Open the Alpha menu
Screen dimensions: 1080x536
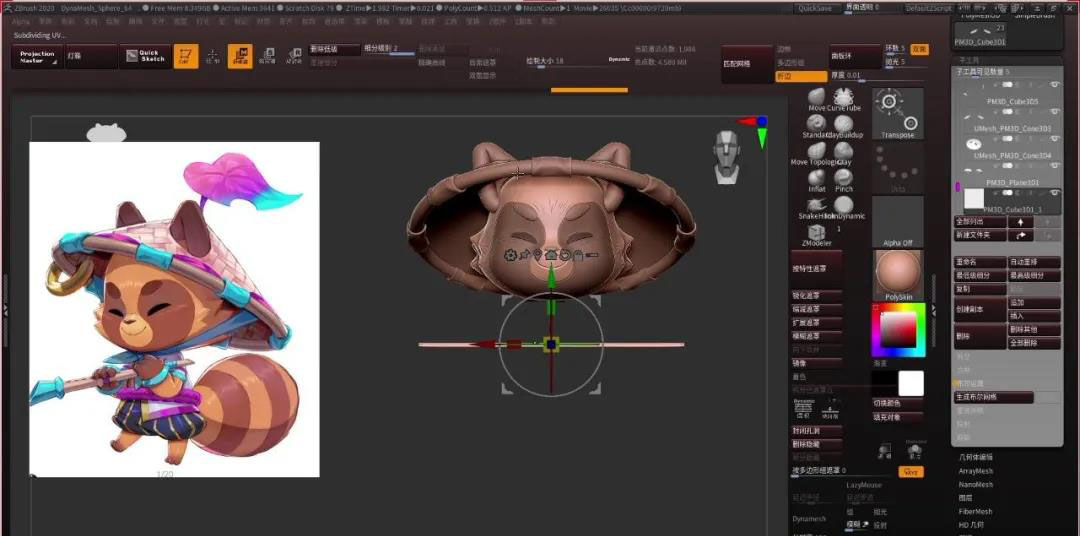(x=21, y=22)
